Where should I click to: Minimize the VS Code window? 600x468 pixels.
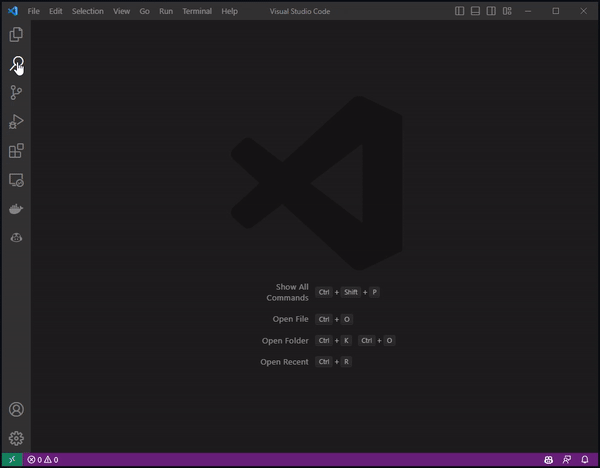528,11
